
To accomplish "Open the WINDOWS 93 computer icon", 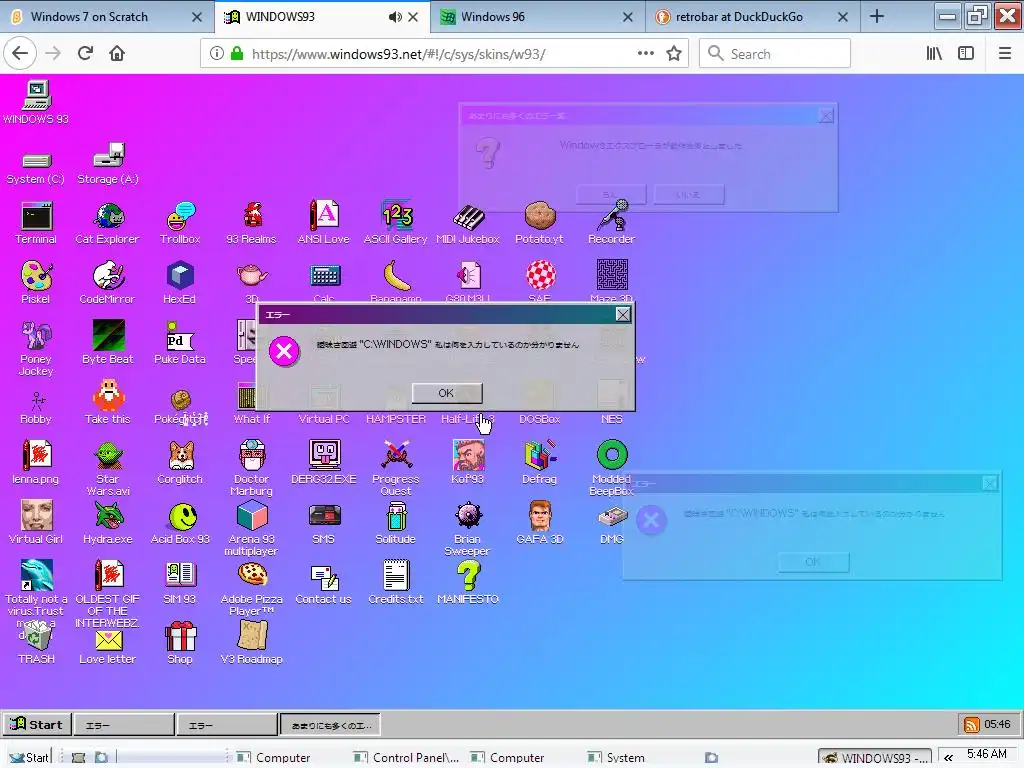I will (x=37, y=103).
